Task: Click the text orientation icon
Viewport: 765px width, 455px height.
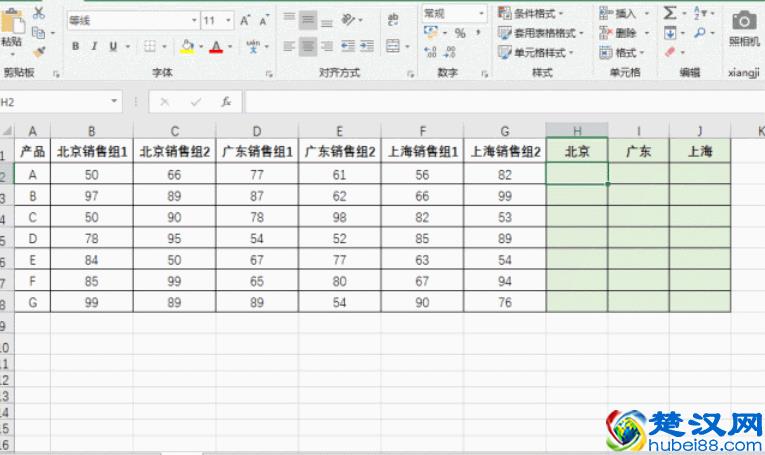Action: coord(348,20)
